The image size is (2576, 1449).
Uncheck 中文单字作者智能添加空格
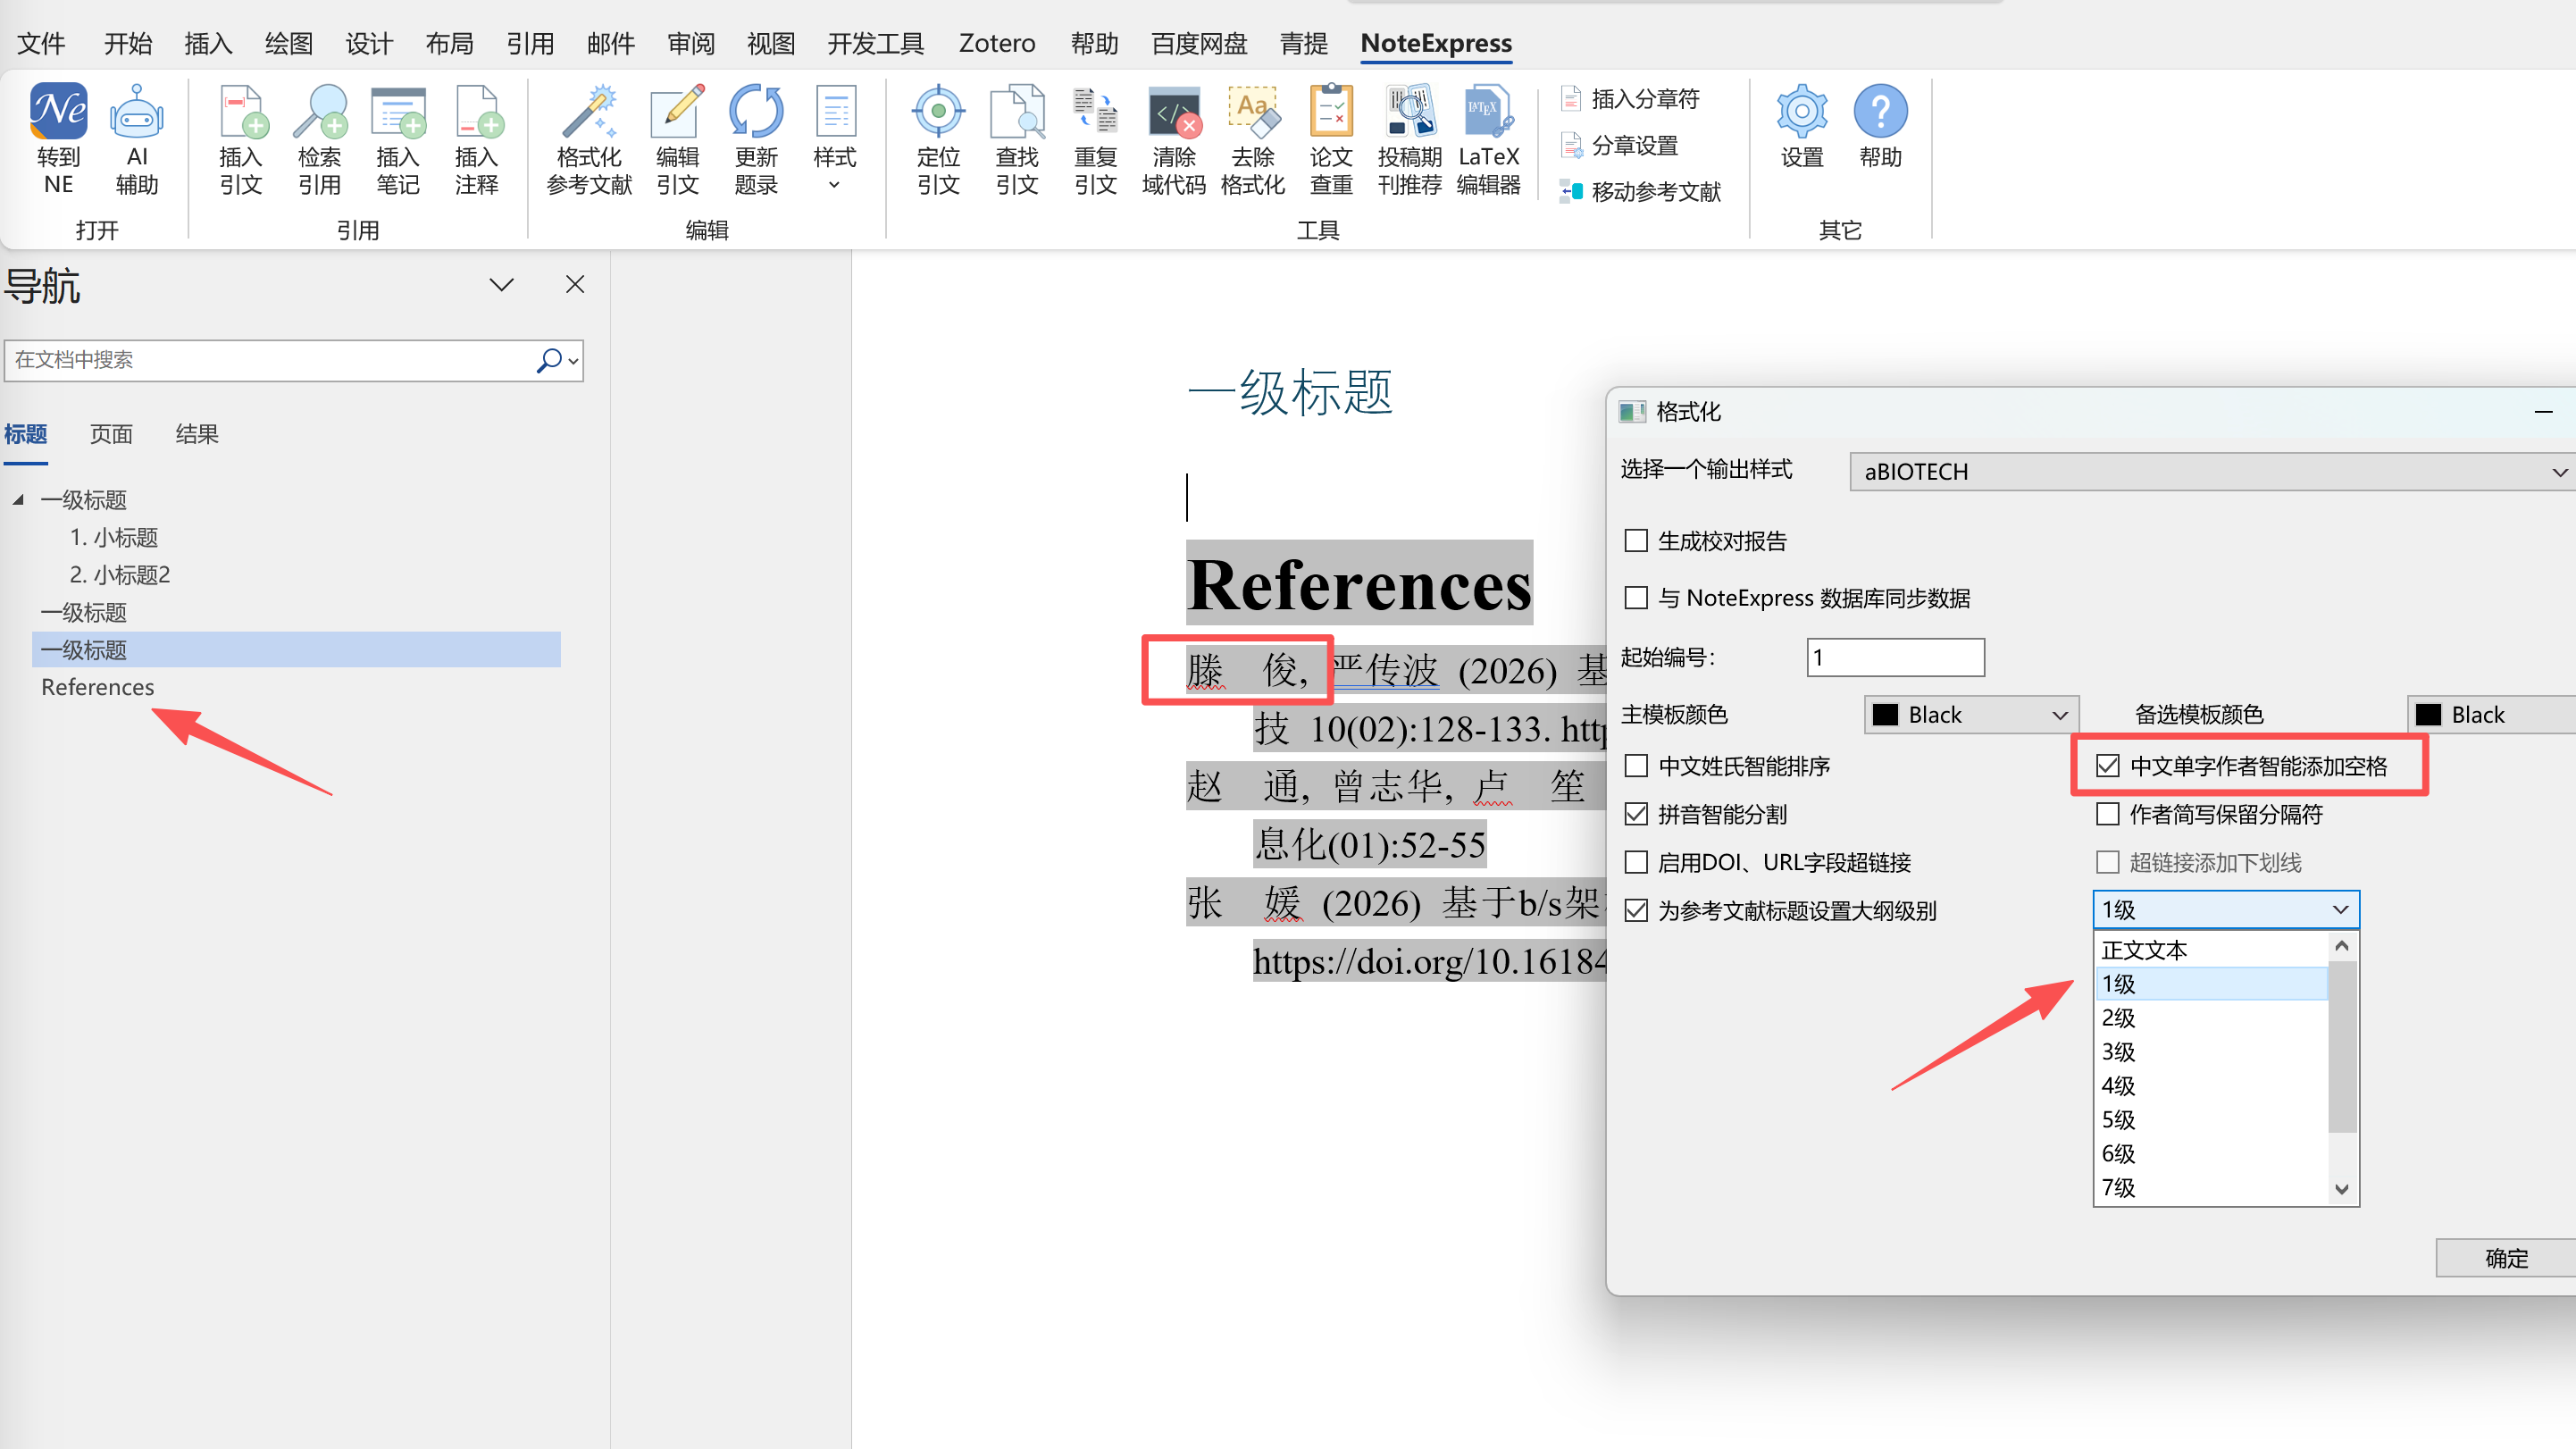tap(2108, 766)
